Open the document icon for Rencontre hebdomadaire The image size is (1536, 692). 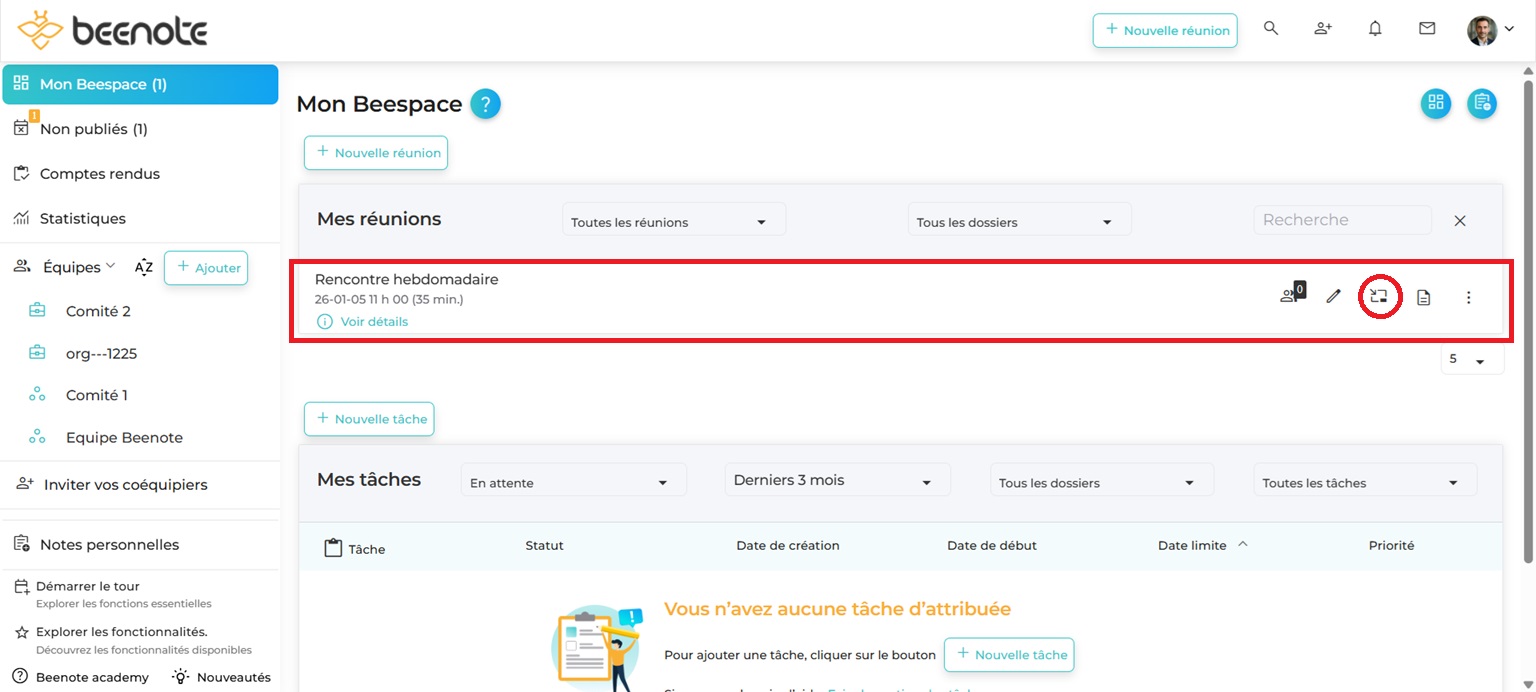click(1423, 297)
